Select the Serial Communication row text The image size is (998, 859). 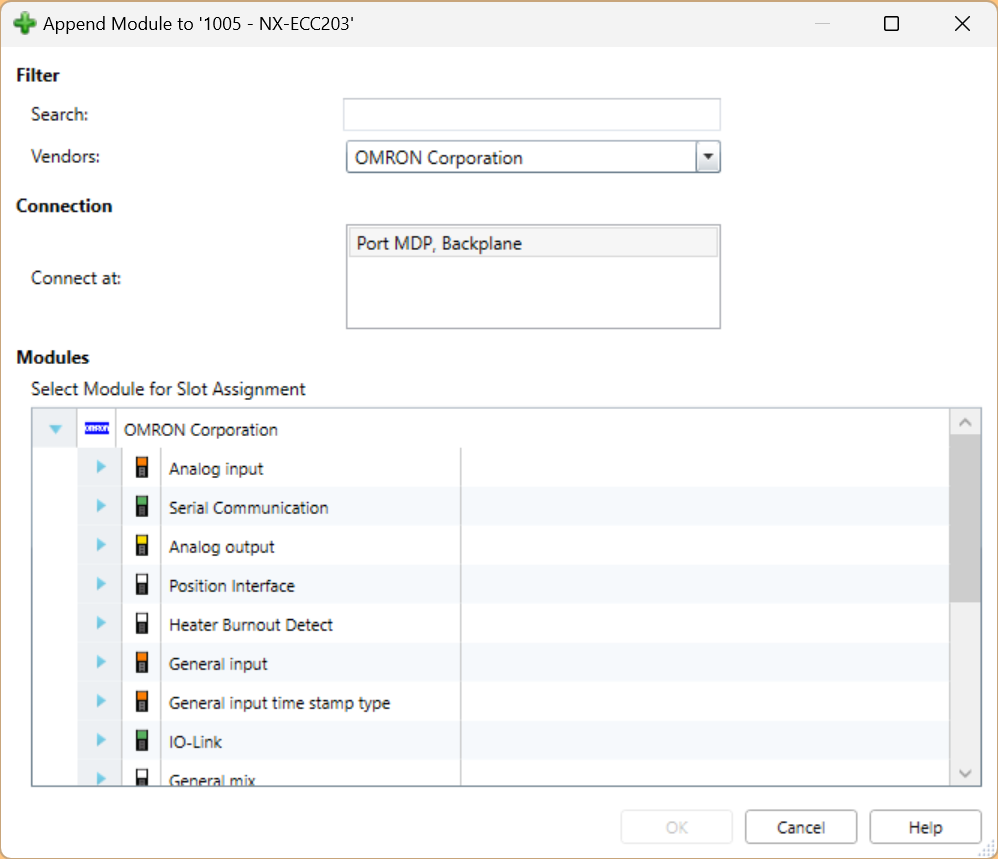248,508
